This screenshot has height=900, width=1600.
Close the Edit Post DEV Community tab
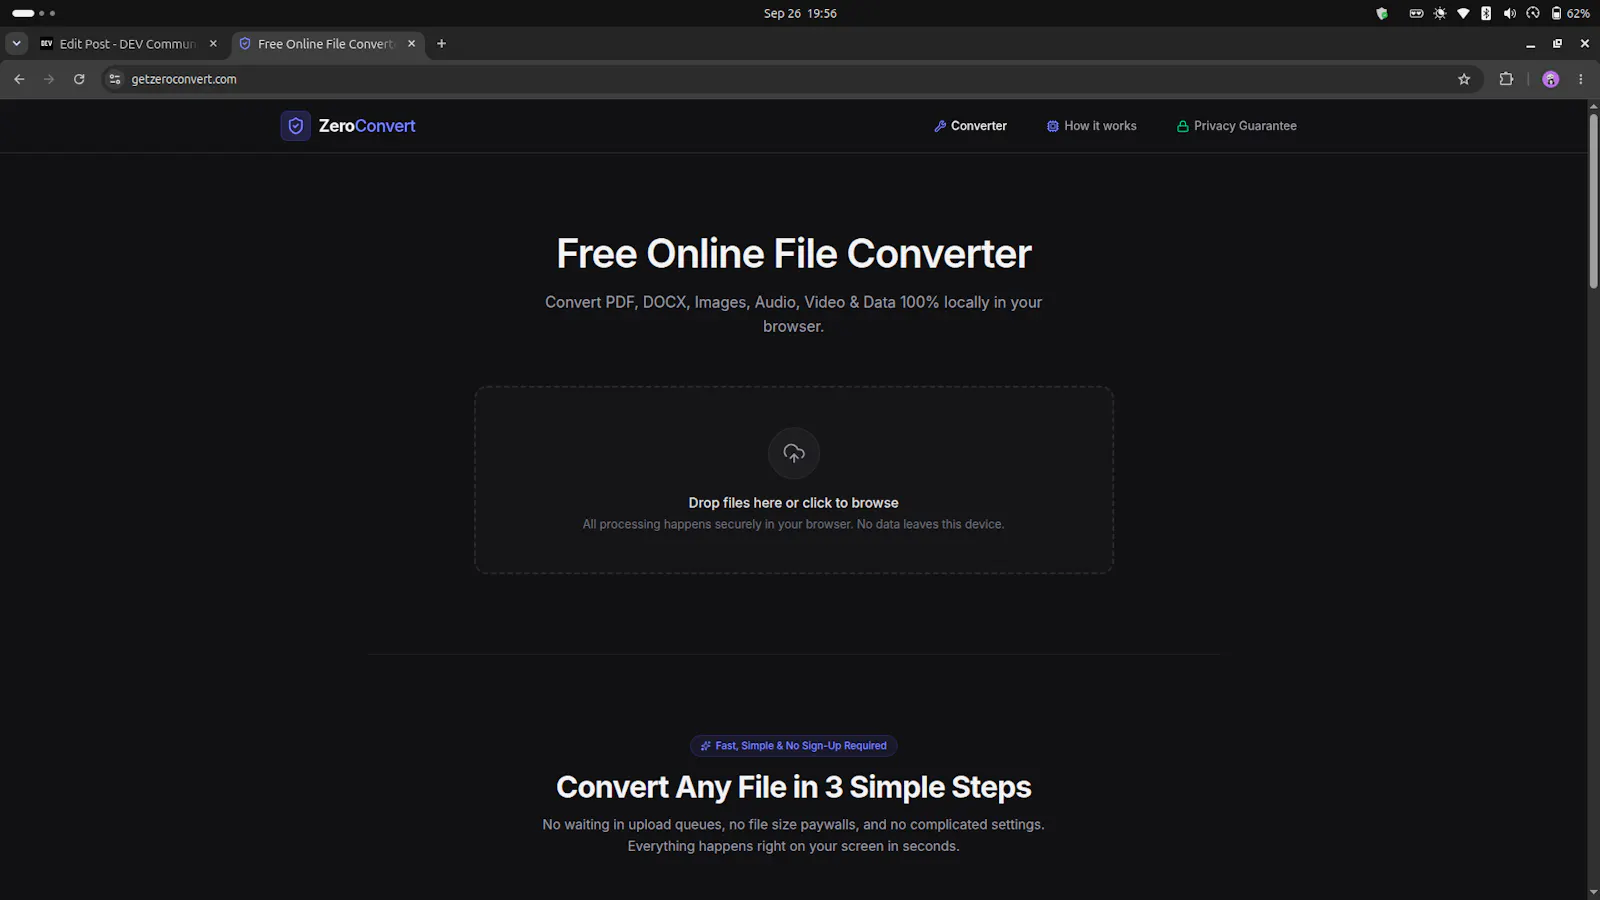point(213,44)
